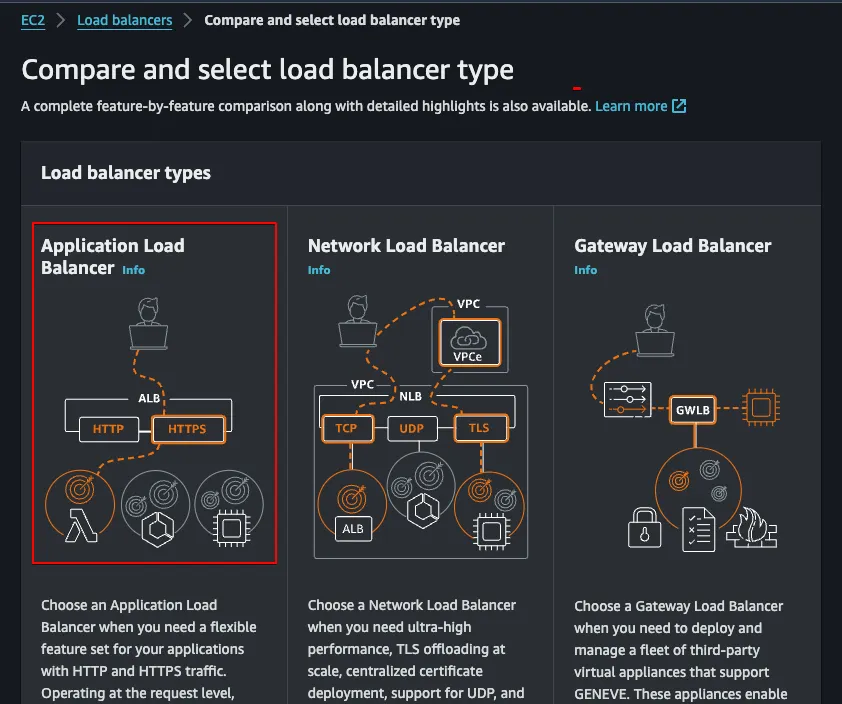842x704 pixels.
Task: Open Info link for Network Load Balancer
Action: [x=319, y=270]
